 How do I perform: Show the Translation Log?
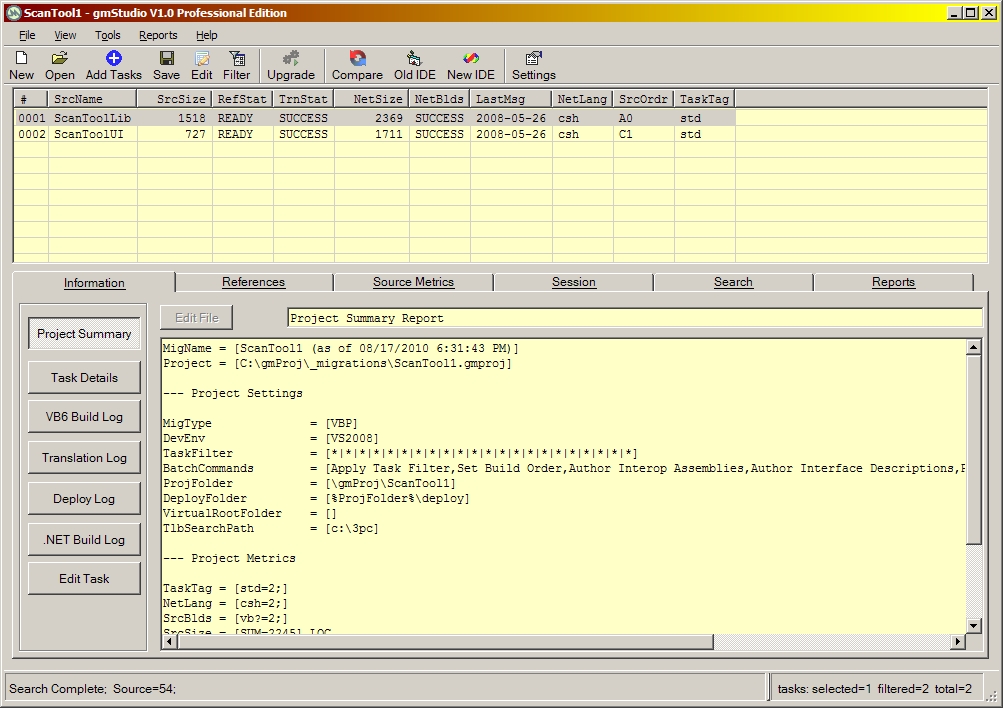[x=84, y=458]
